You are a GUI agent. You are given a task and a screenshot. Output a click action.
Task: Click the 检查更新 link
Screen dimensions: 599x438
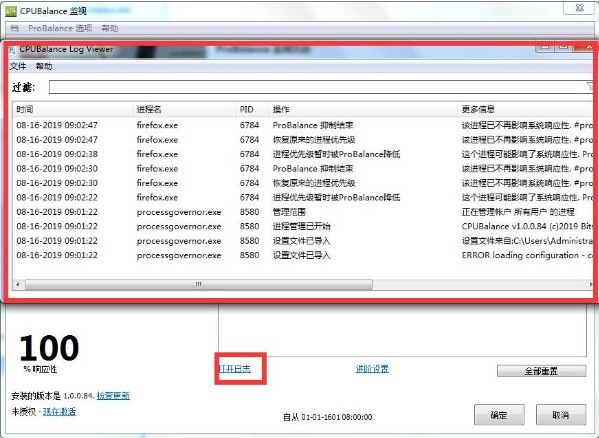pos(113,396)
